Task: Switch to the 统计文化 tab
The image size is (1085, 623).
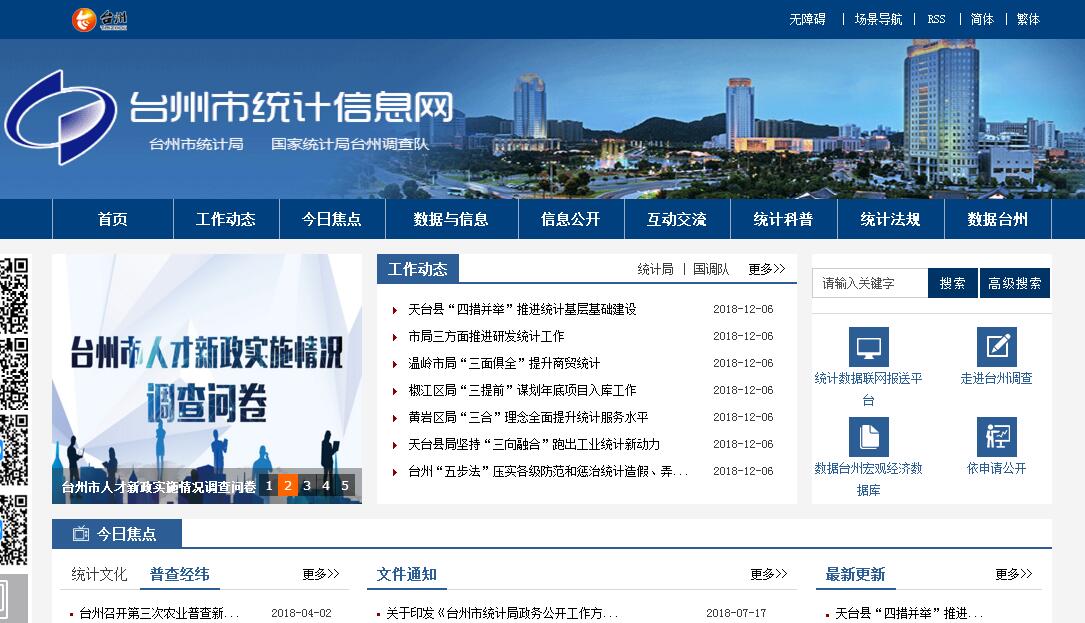Action: click(99, 574)
